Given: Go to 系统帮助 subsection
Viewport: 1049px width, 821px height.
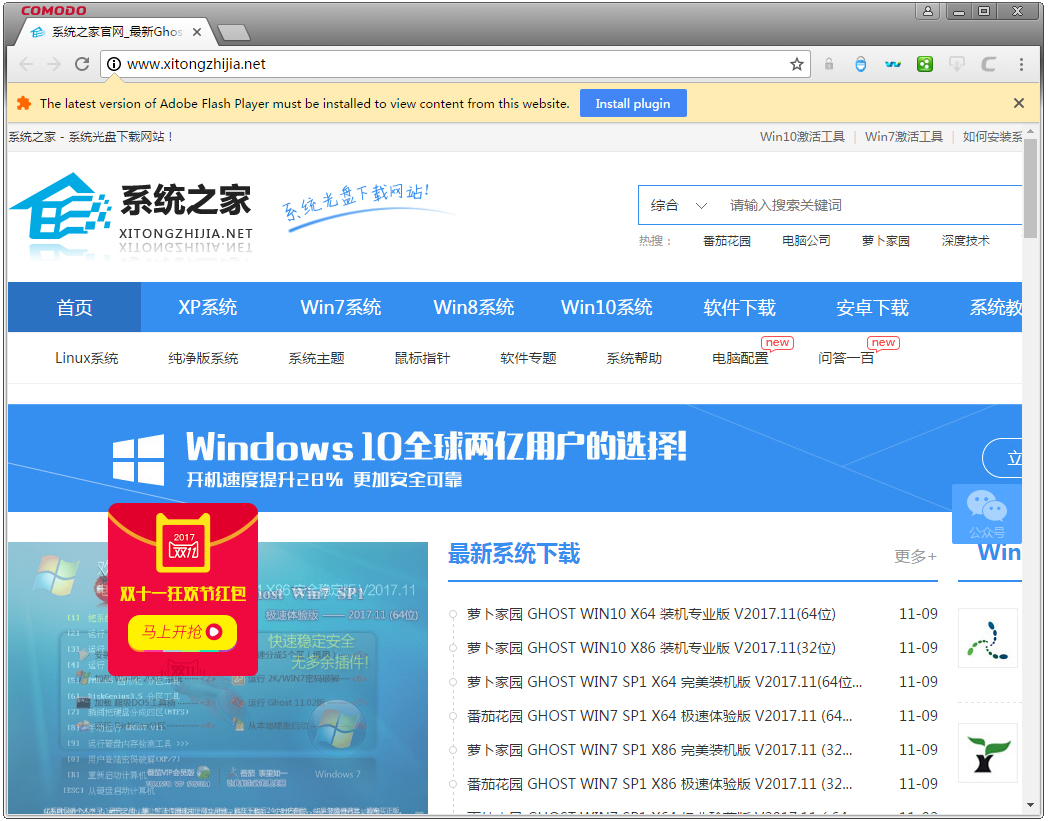Looking at the screenshot, I should tap(634, 359).
